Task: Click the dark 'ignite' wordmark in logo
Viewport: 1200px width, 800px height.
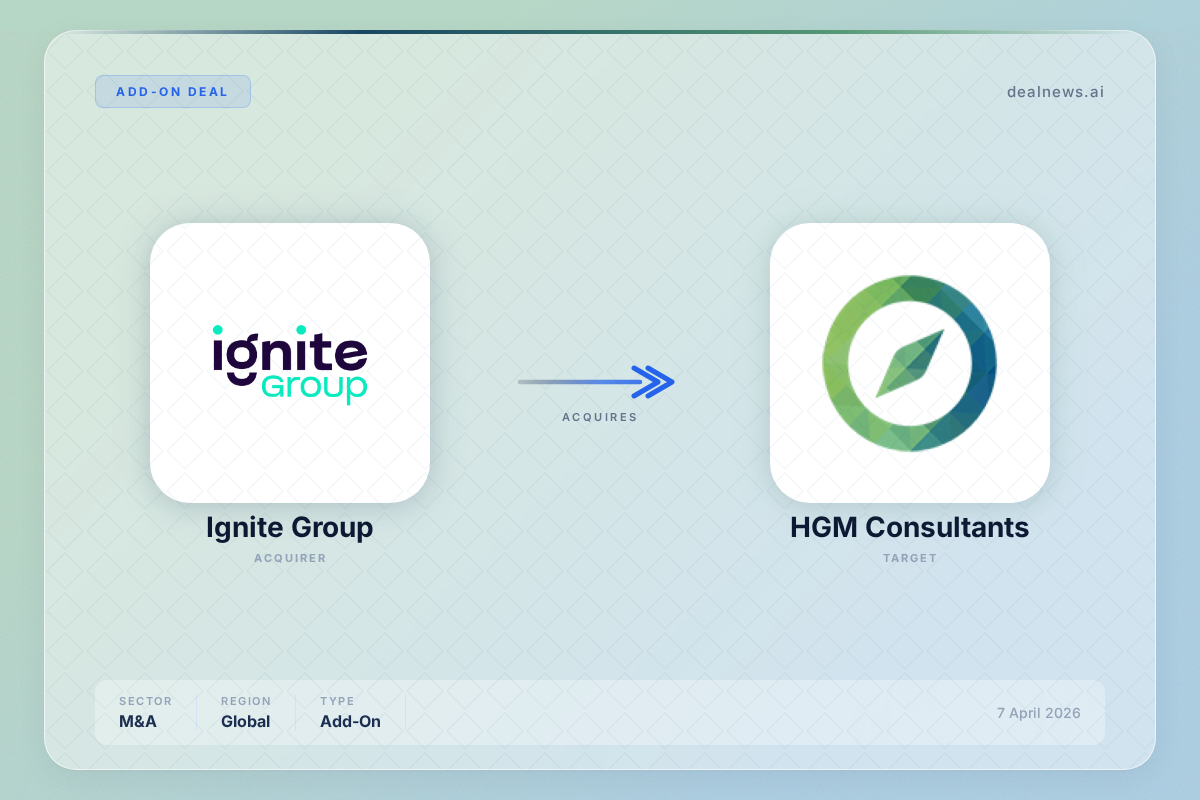Action: (290, 352)
